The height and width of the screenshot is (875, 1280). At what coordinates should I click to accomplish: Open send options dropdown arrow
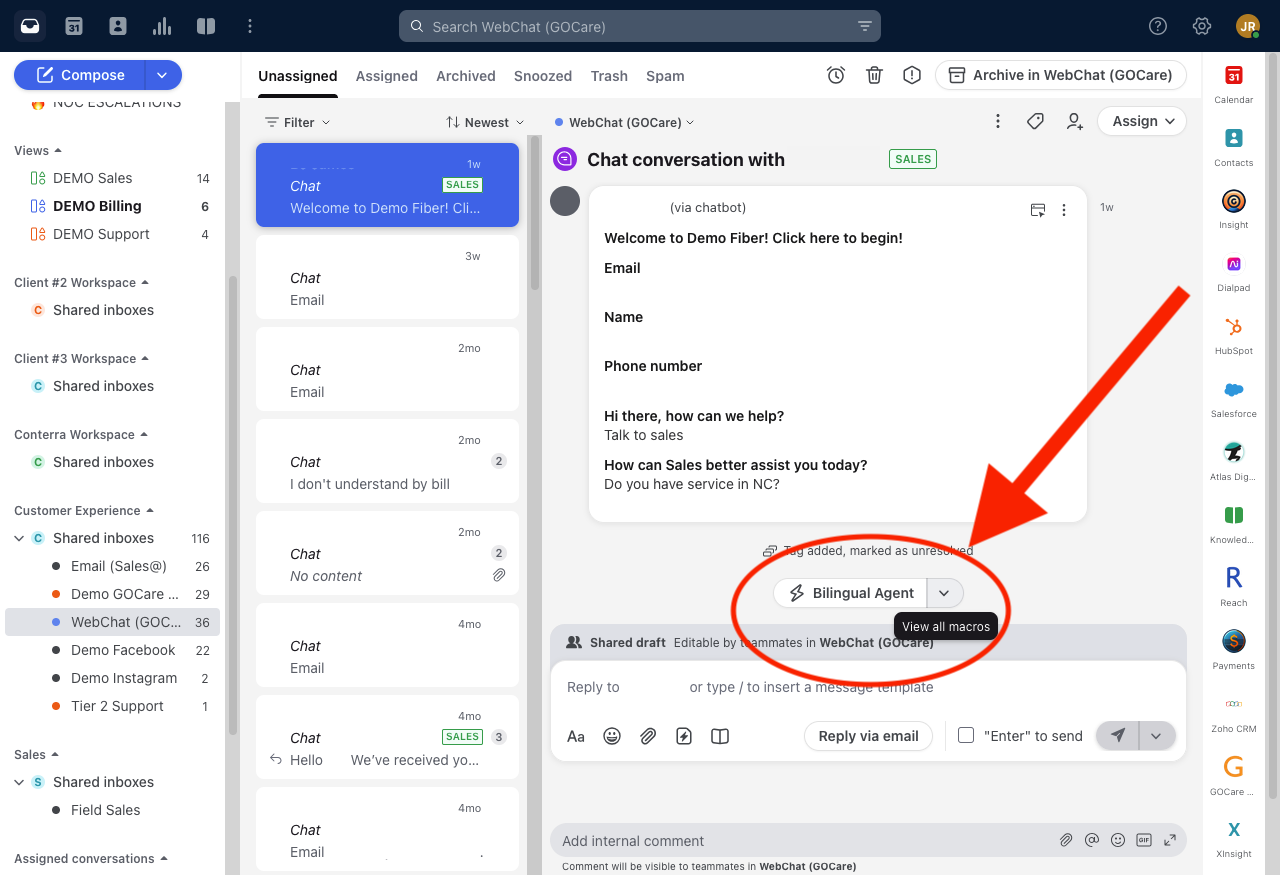1156,736
